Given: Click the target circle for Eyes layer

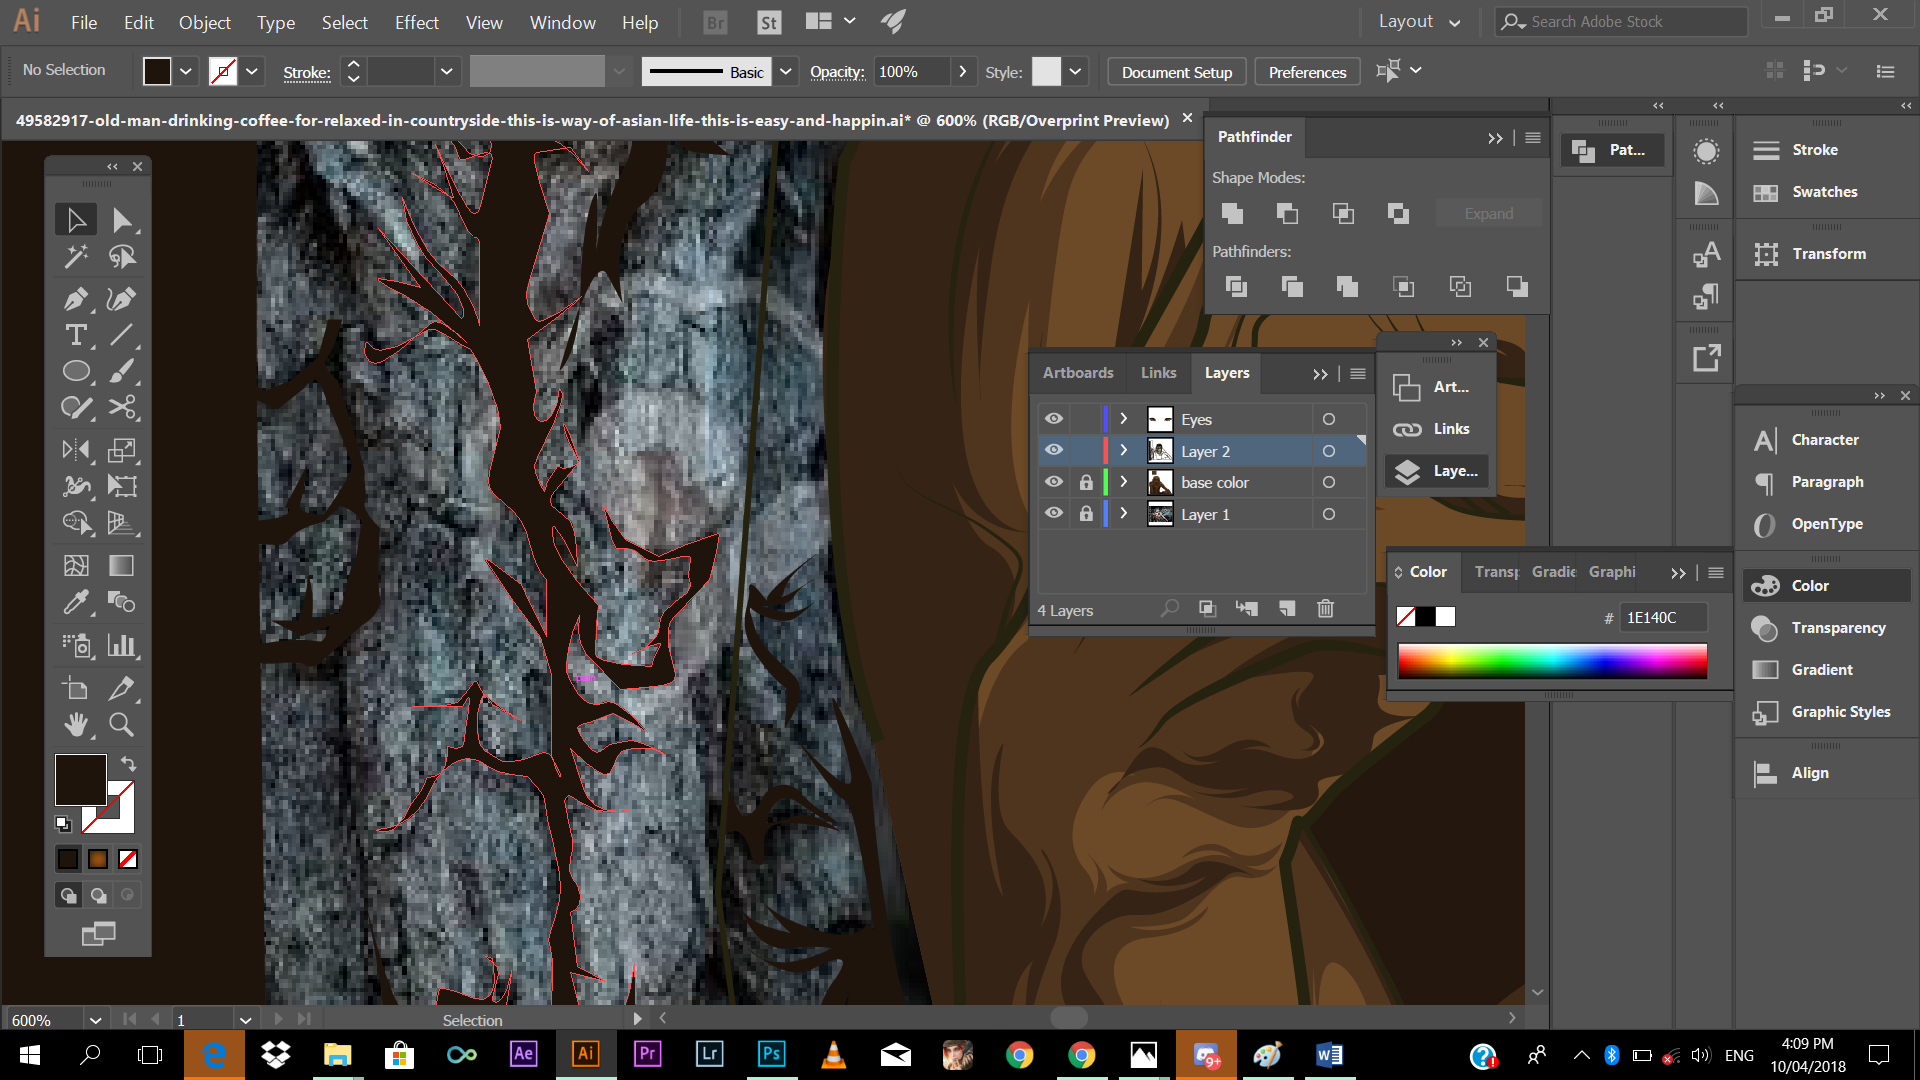Looking at the screenshot, I should point(1329,419).
